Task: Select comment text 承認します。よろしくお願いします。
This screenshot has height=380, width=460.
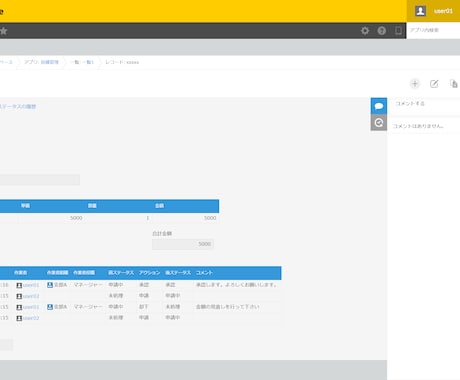Action: tap(236, 285)
